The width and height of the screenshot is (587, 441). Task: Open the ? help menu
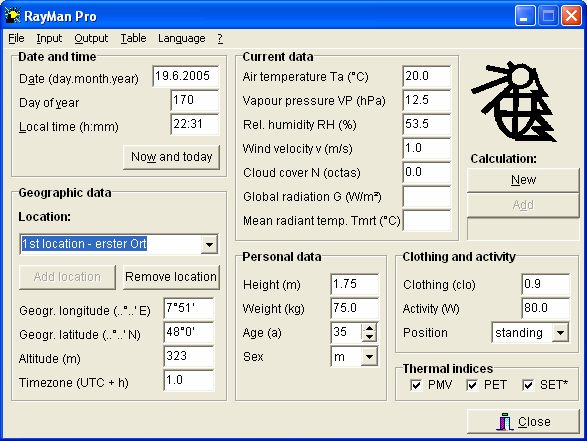point(220,38)
